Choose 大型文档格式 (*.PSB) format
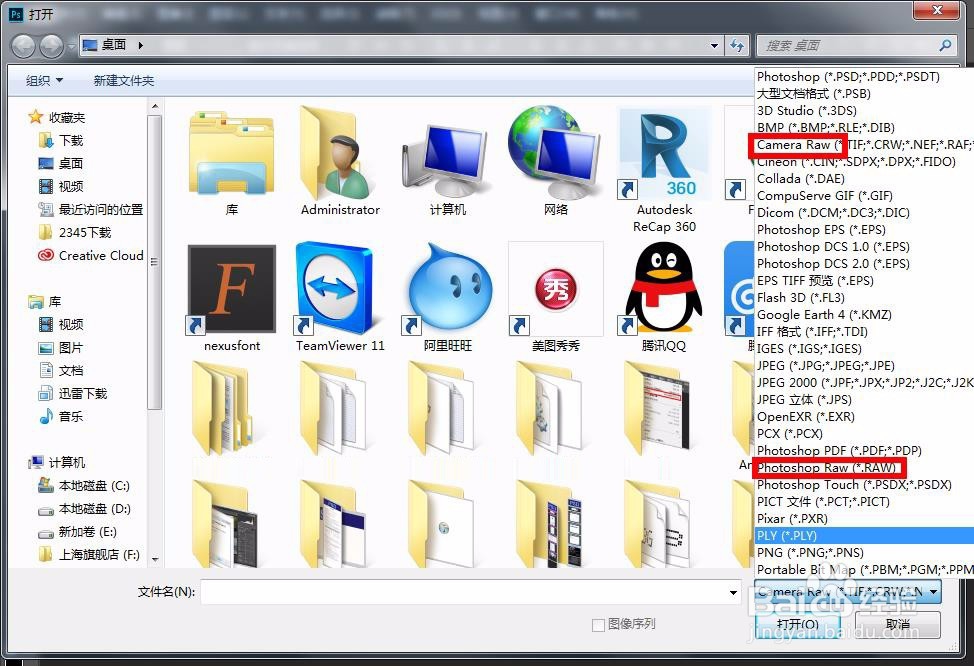This screenshot has width=974, height=666. pyautogui.click(x=864, y=94)
